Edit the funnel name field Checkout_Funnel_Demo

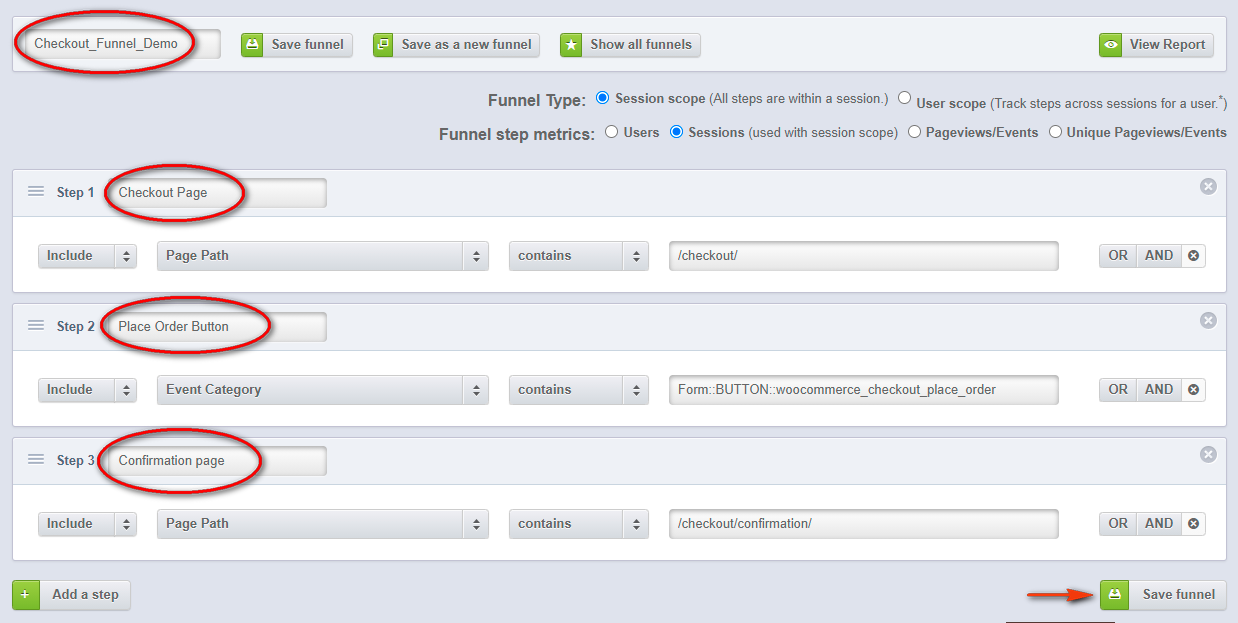tap(122, 44)
